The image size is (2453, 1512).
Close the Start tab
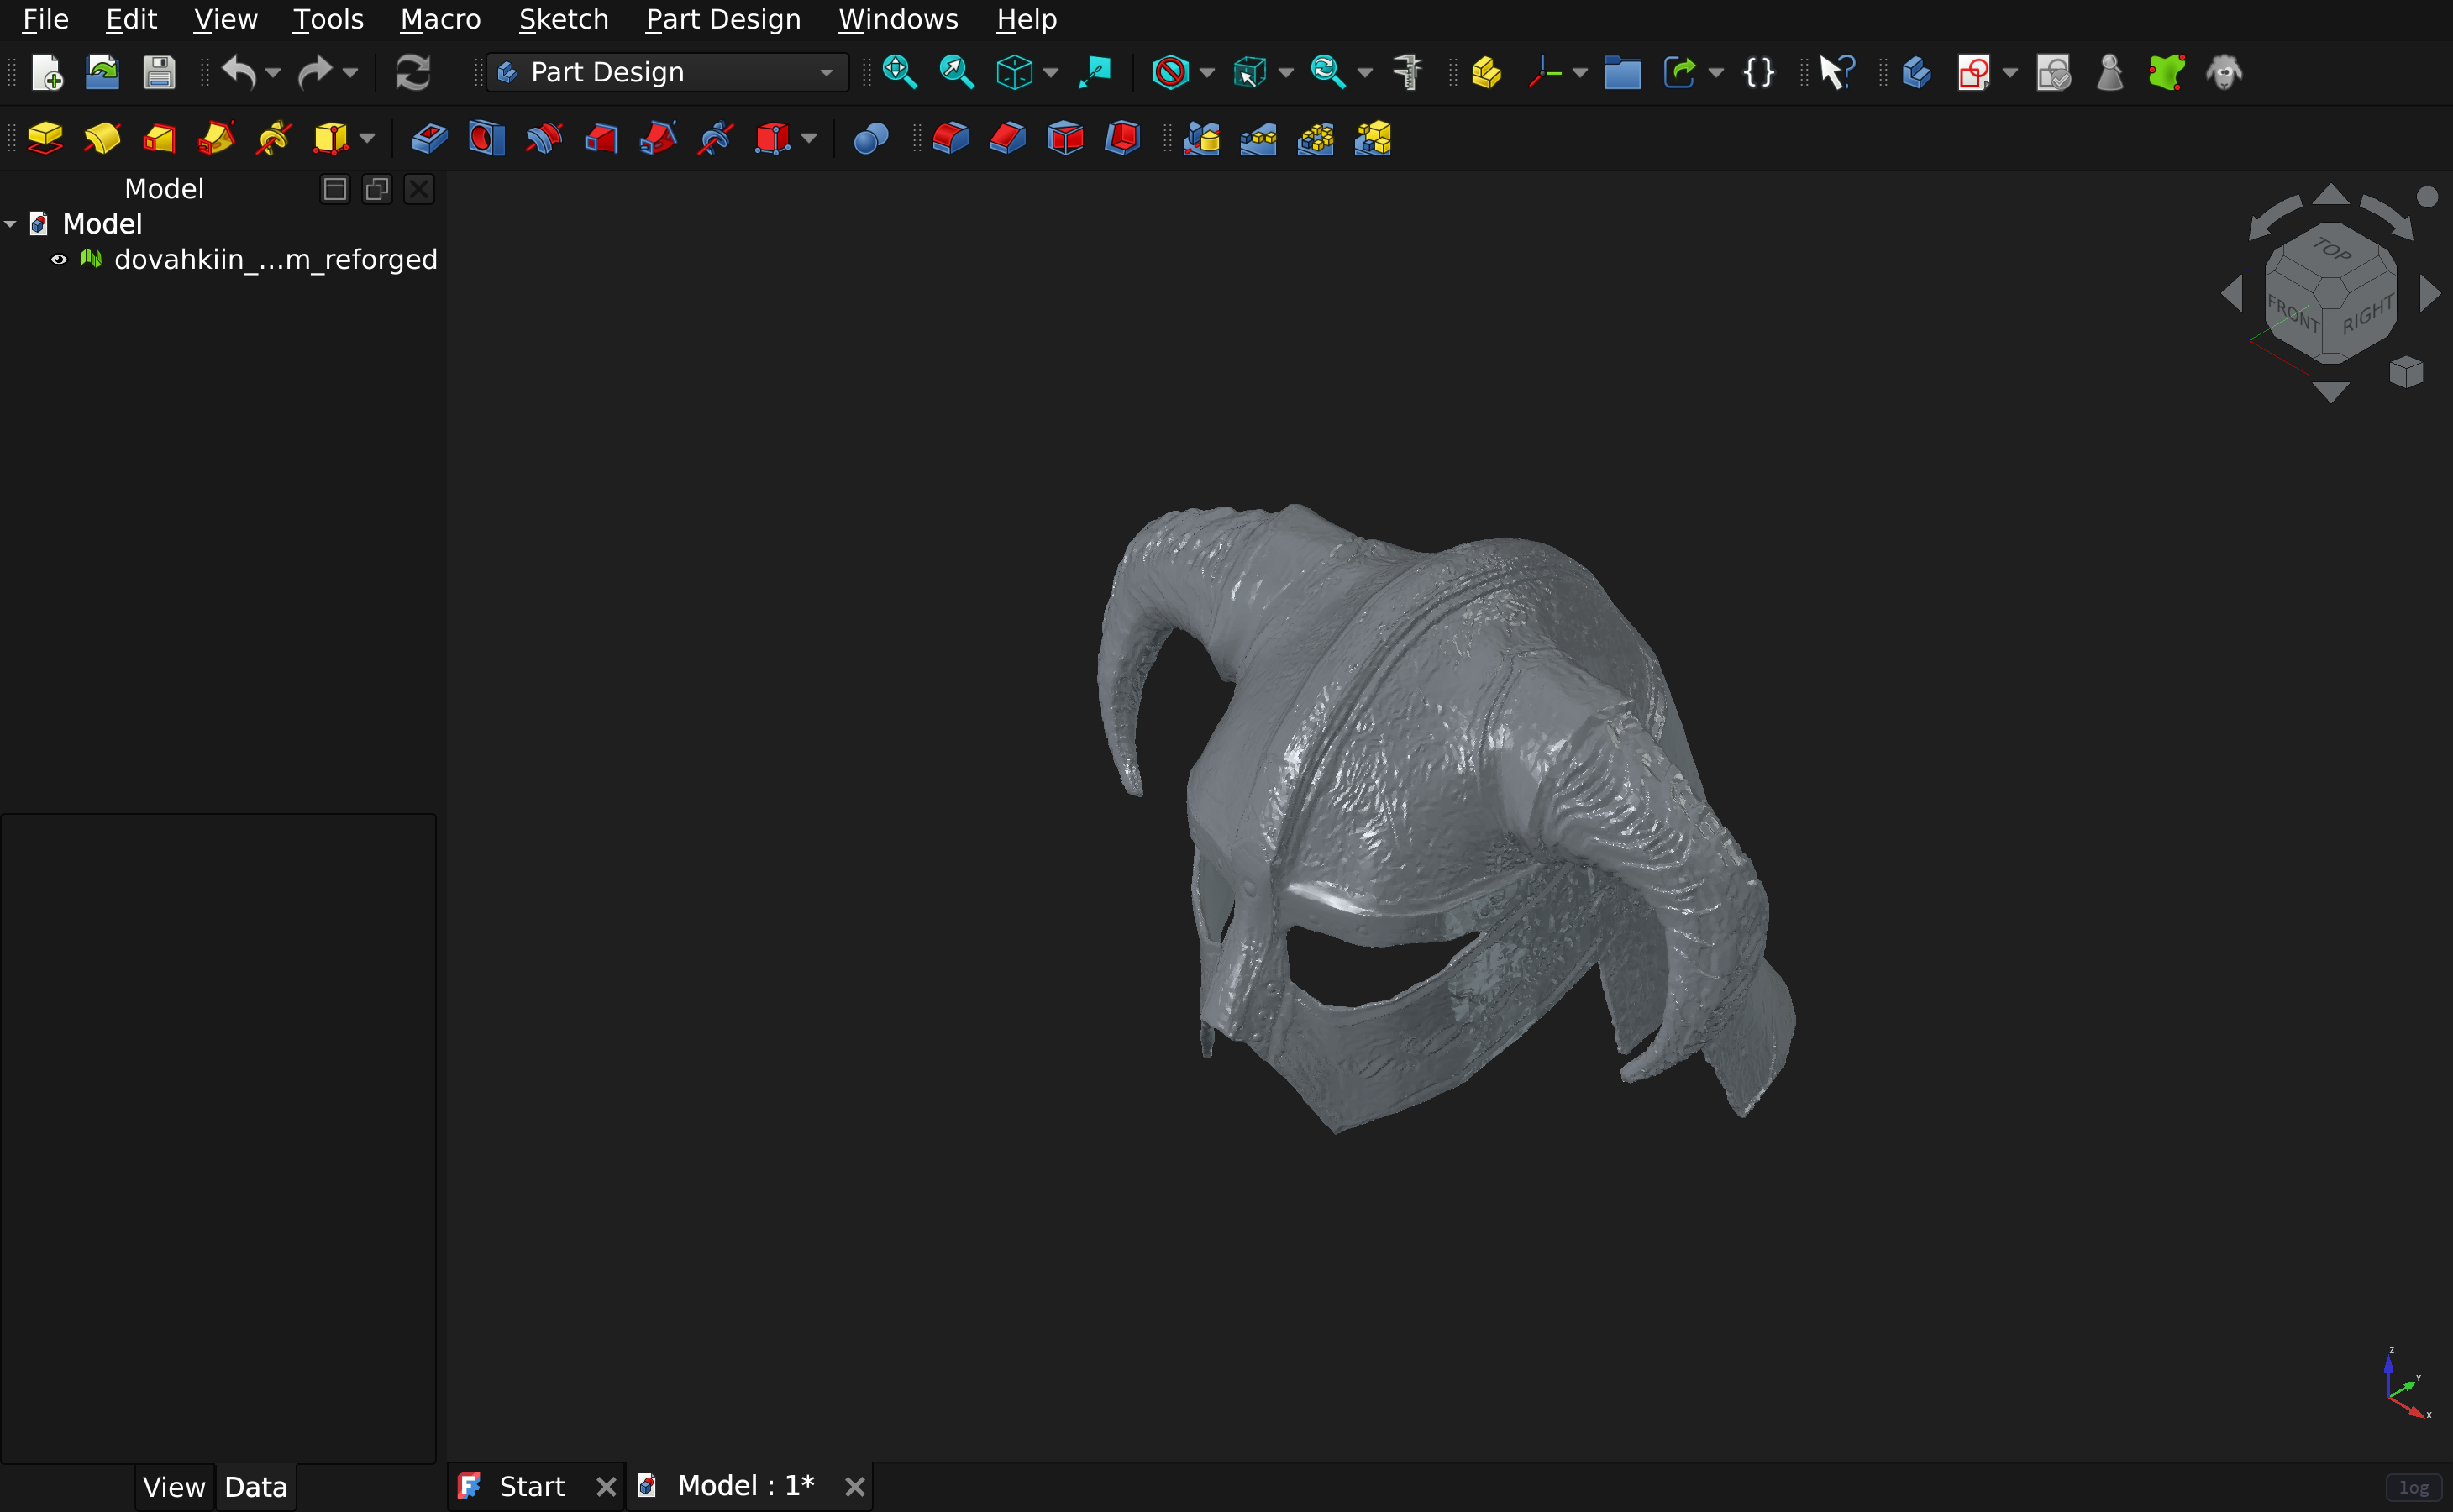606,1487
